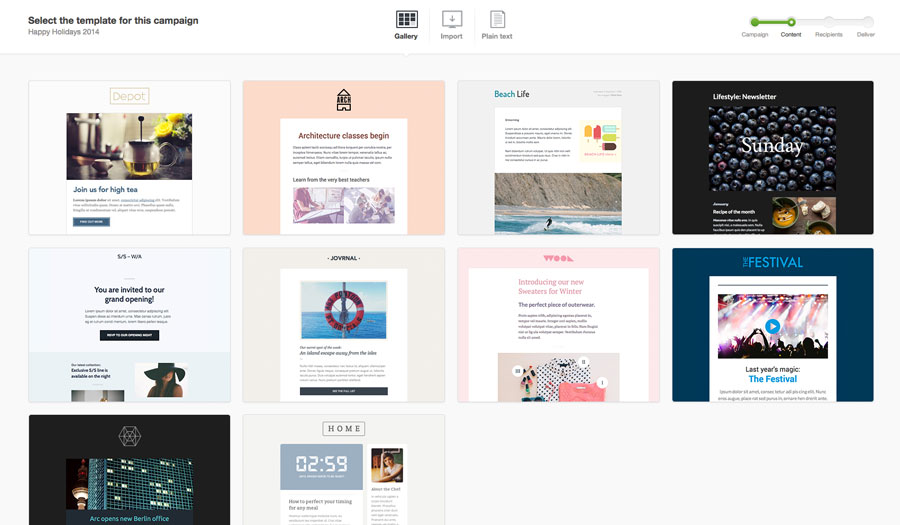The image size is (900, 525).
Task: Click 'Arc opens new Berlin office' caption
Action: coord(129,518)
